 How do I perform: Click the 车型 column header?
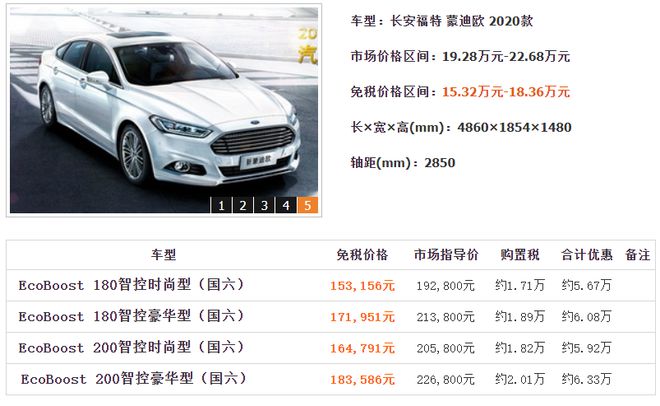coord(164,255)
